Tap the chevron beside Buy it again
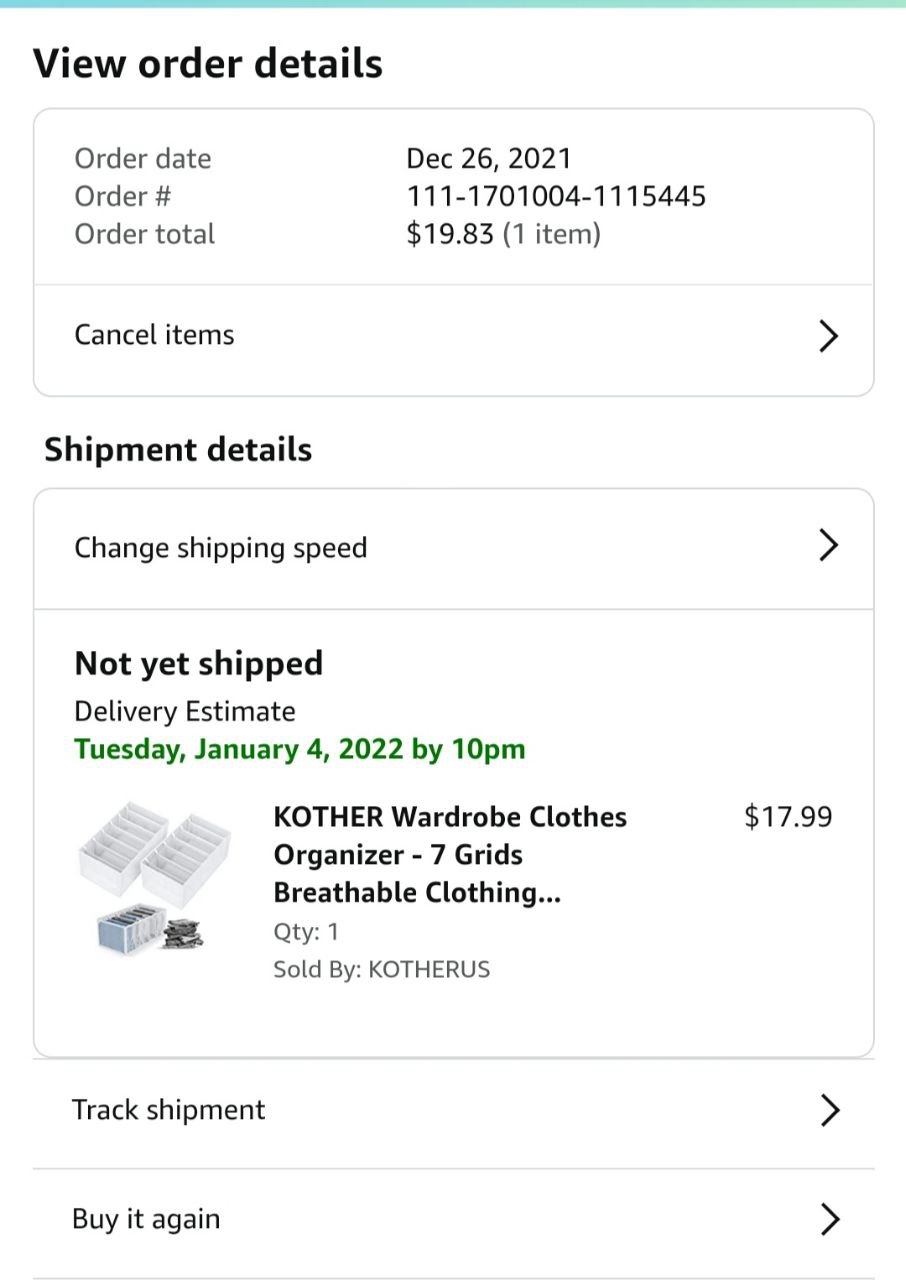 click(829, 1220)
